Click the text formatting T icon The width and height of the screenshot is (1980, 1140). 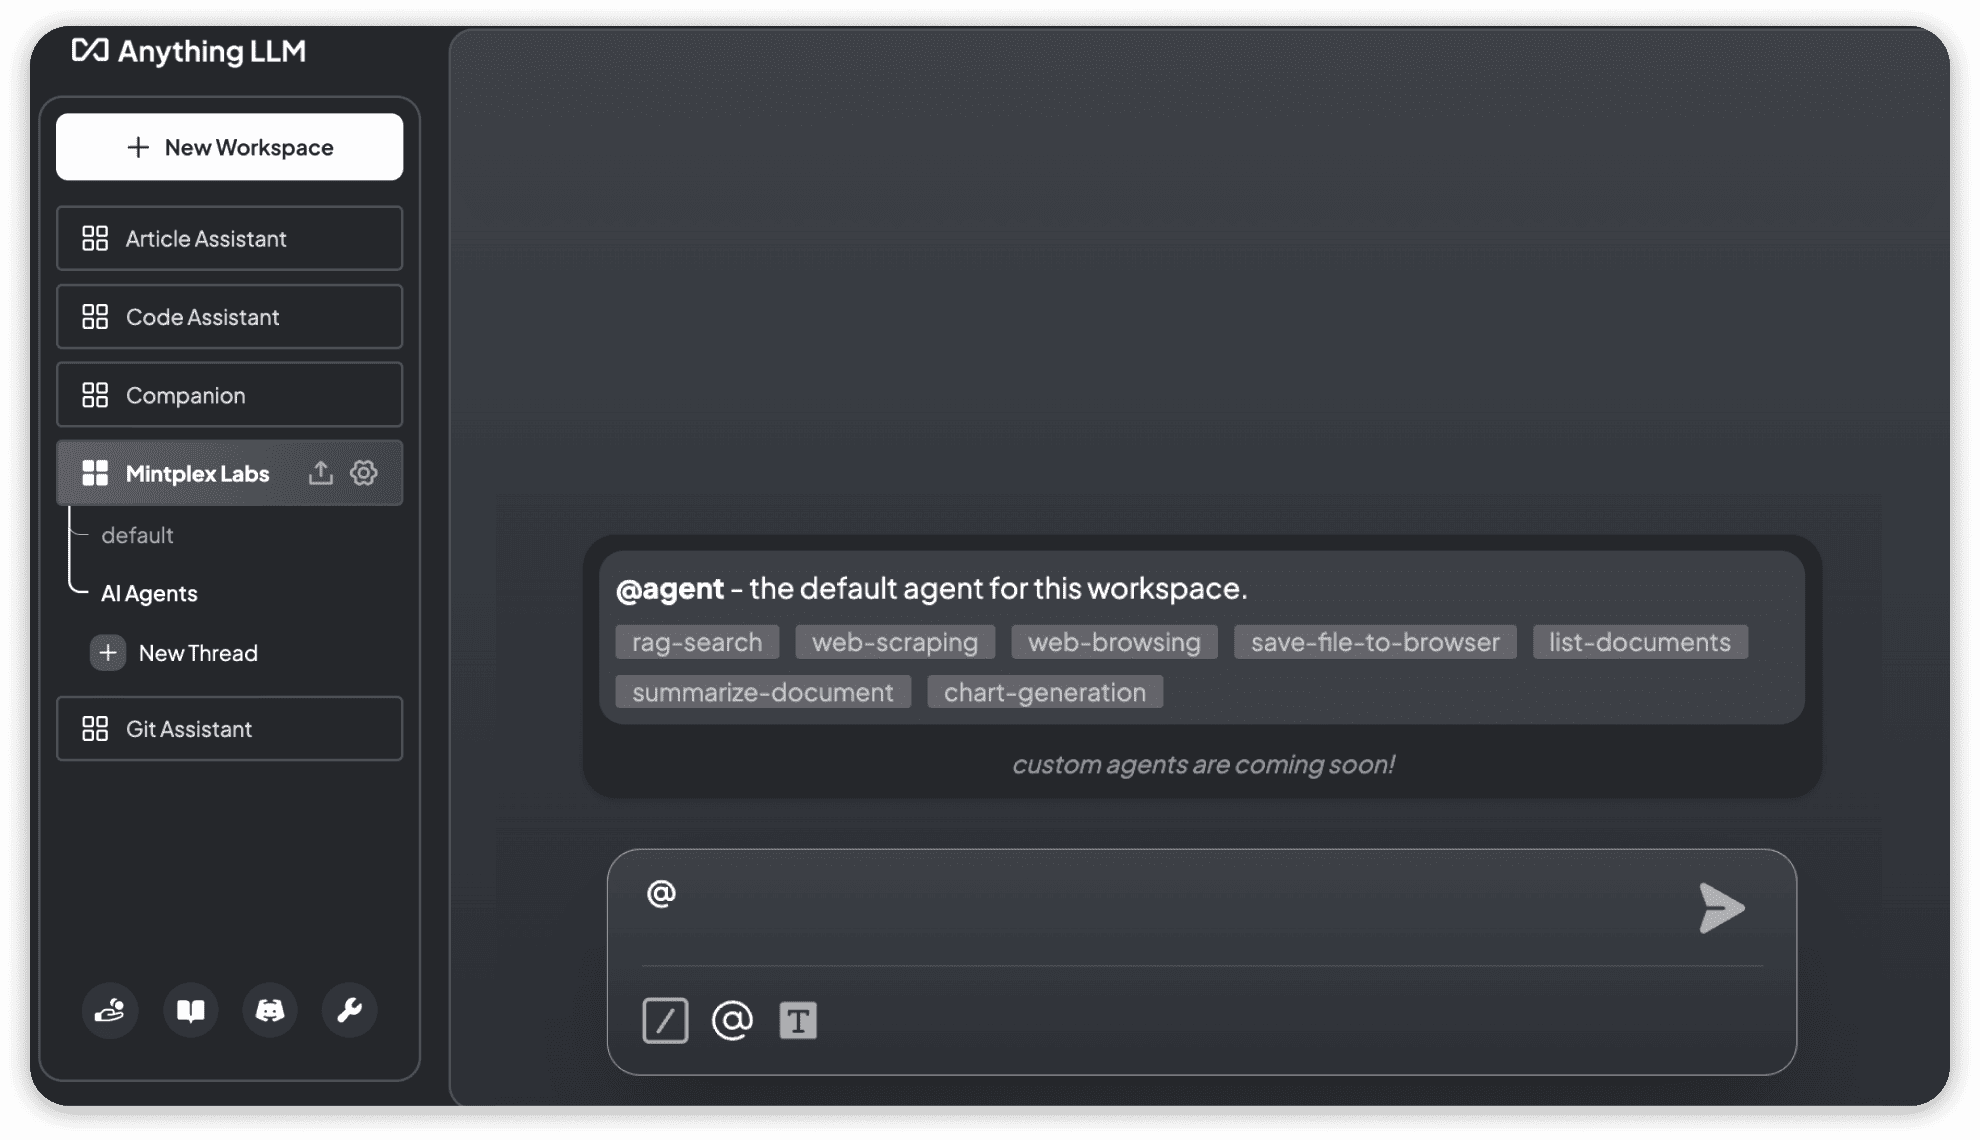797,1020
